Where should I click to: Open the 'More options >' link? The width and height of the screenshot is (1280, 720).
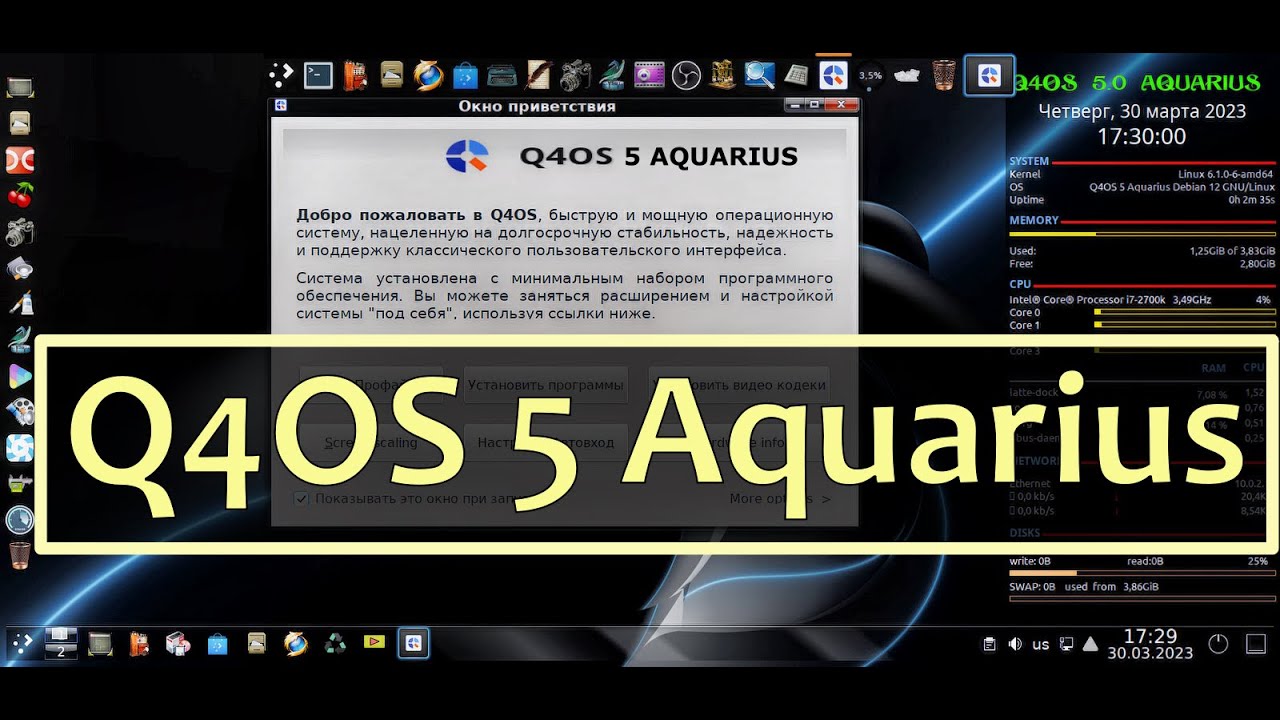(x=780, y=498)
